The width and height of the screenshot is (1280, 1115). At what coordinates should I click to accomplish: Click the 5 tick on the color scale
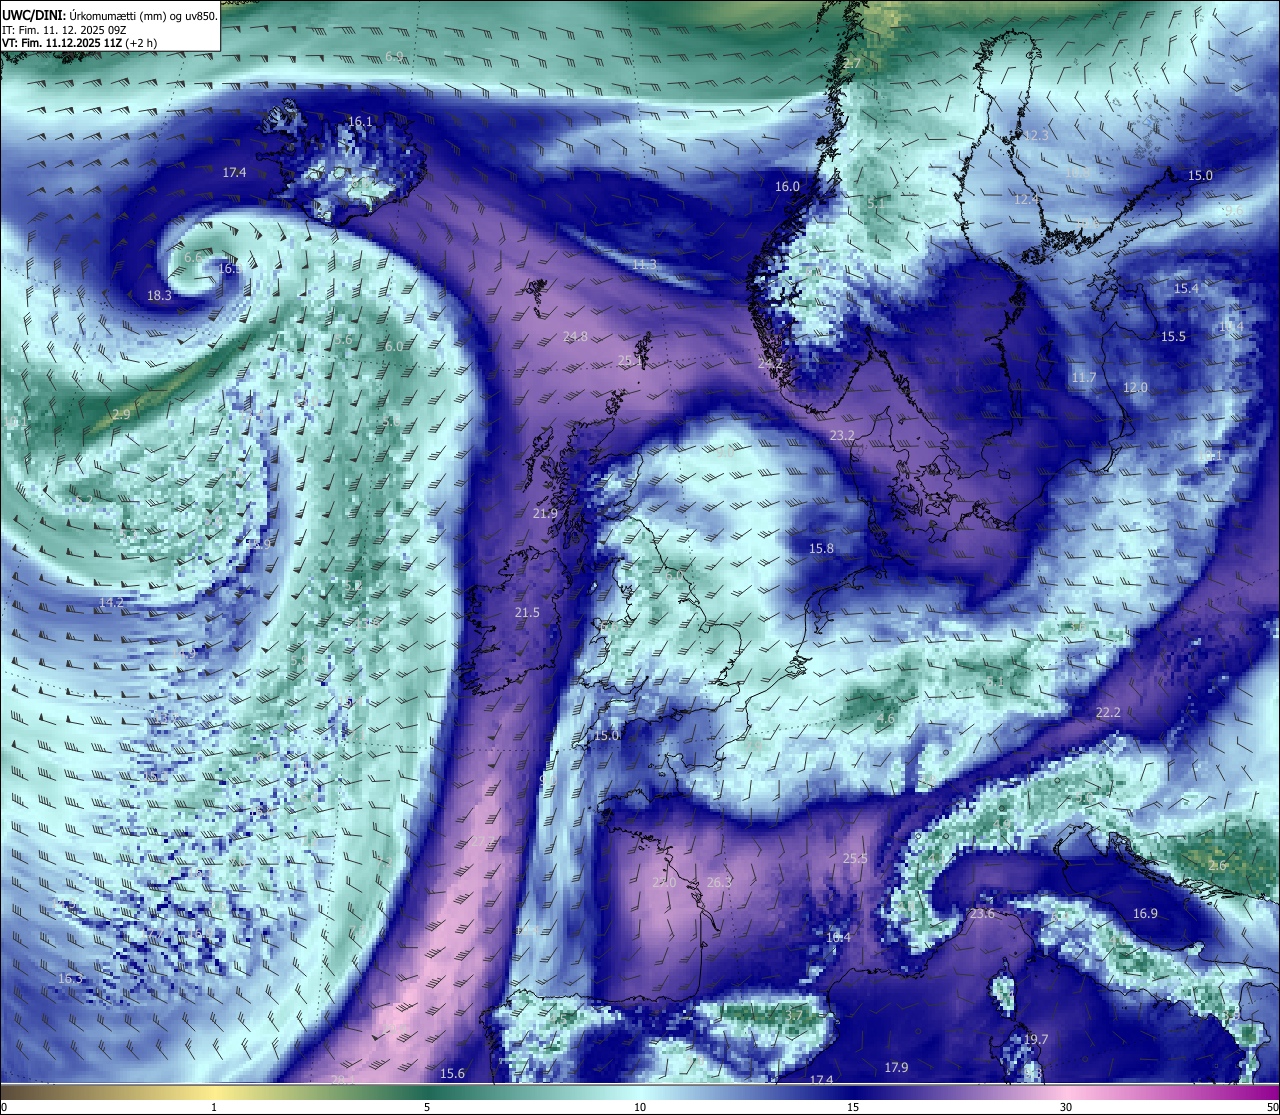pos(427,1107)
